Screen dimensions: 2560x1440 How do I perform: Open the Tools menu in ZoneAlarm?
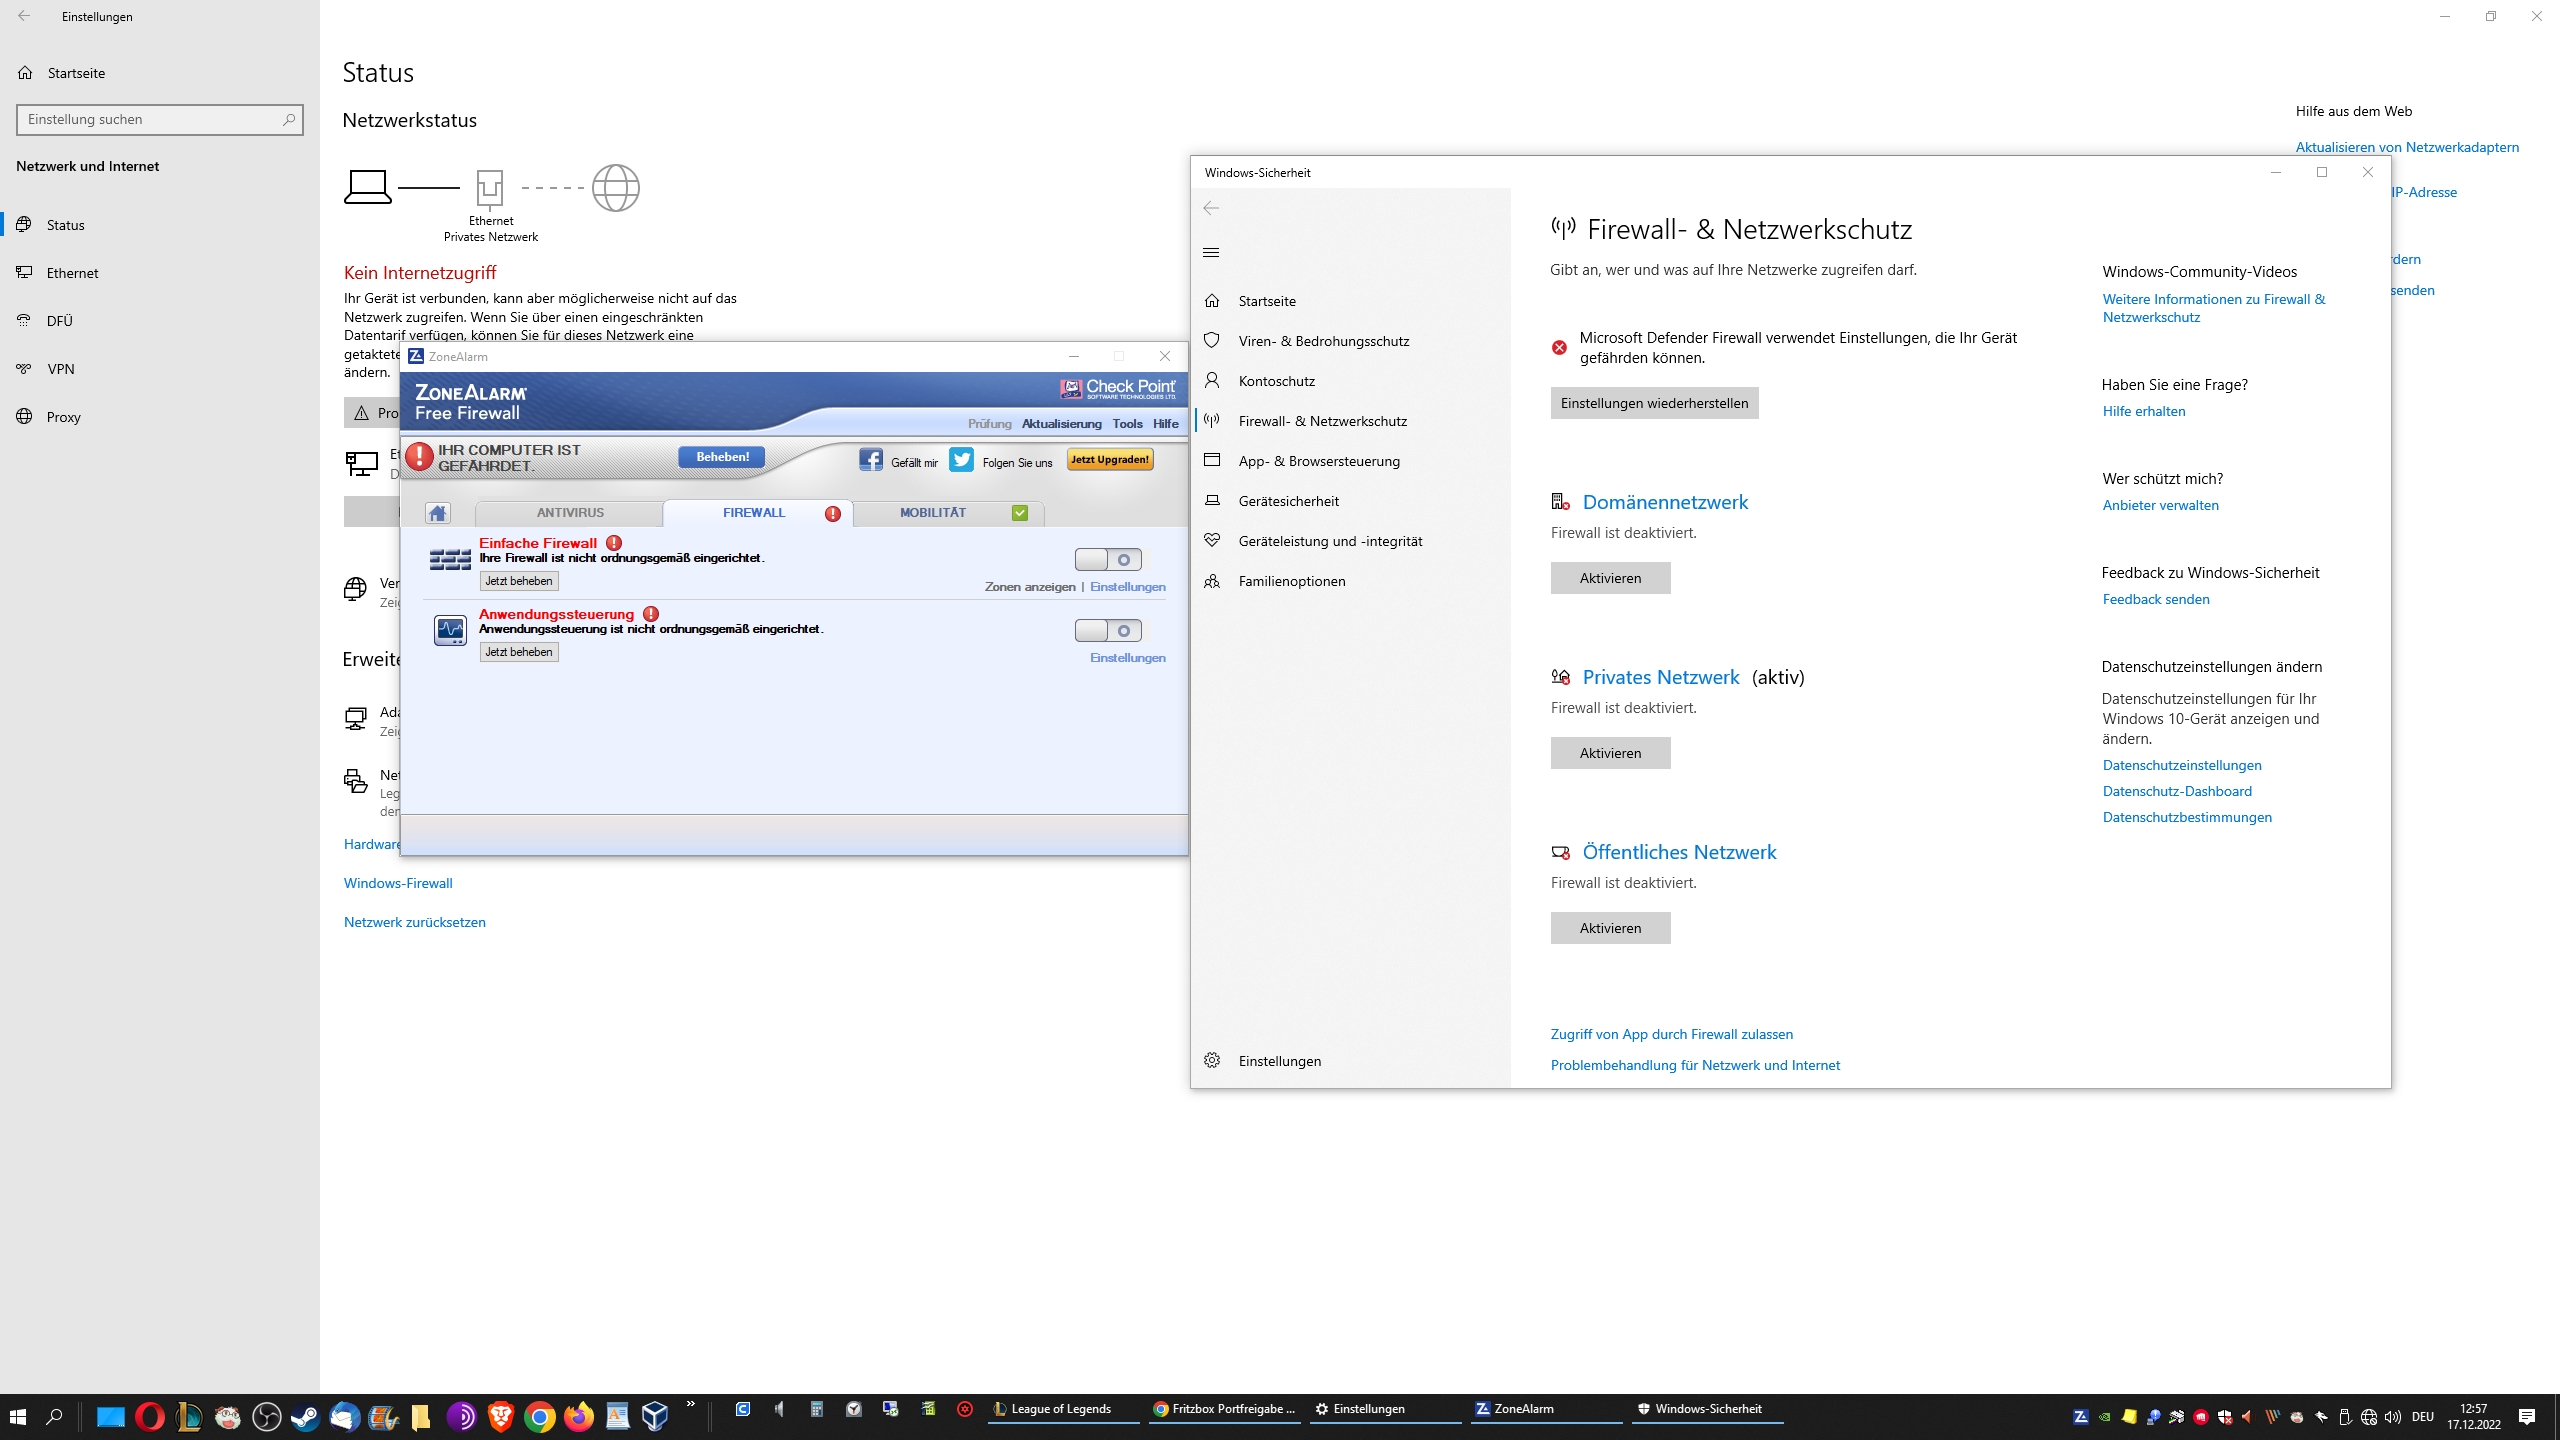coord(1127,424)
